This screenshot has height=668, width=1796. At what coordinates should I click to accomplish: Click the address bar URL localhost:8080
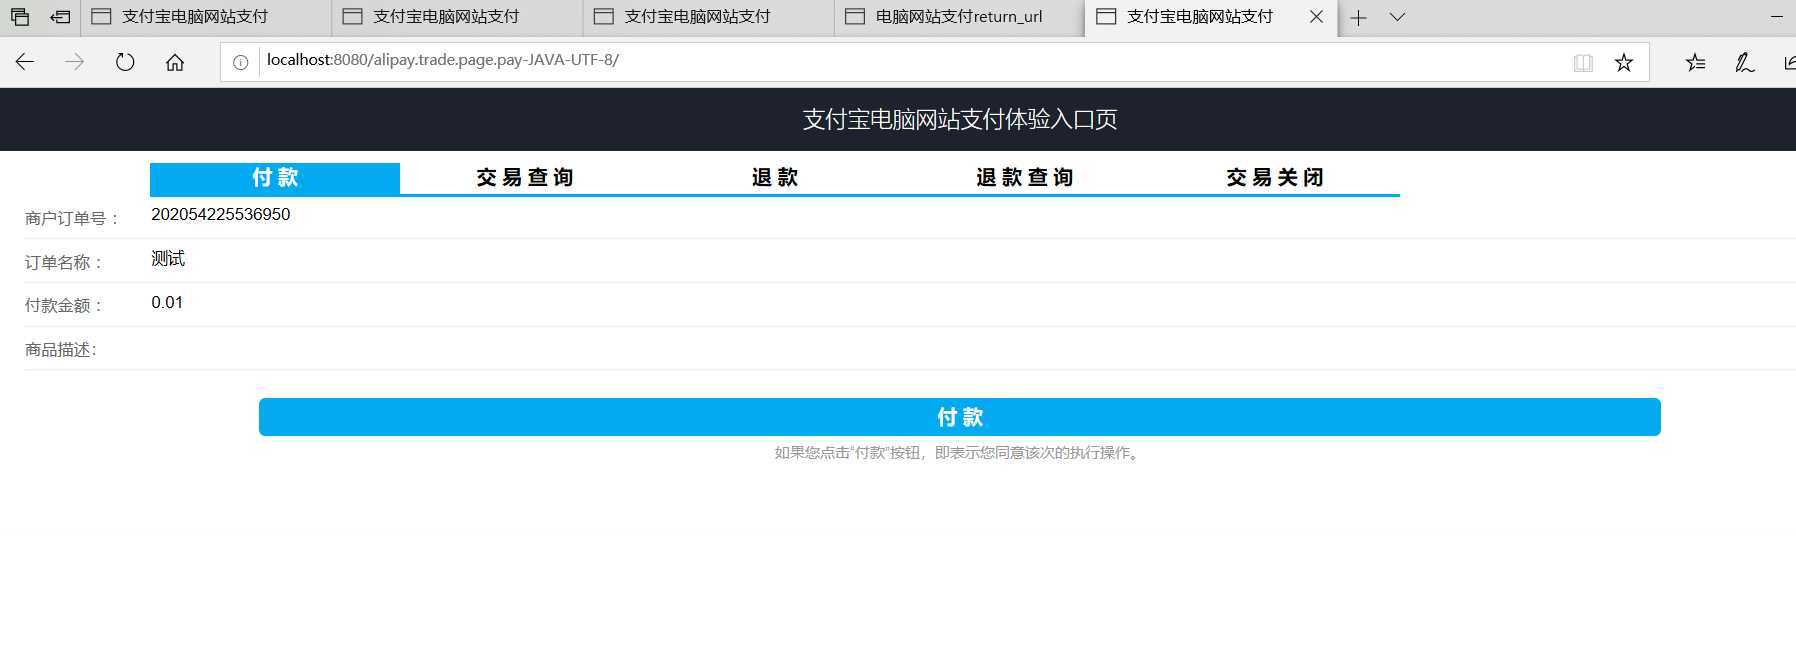443,60
